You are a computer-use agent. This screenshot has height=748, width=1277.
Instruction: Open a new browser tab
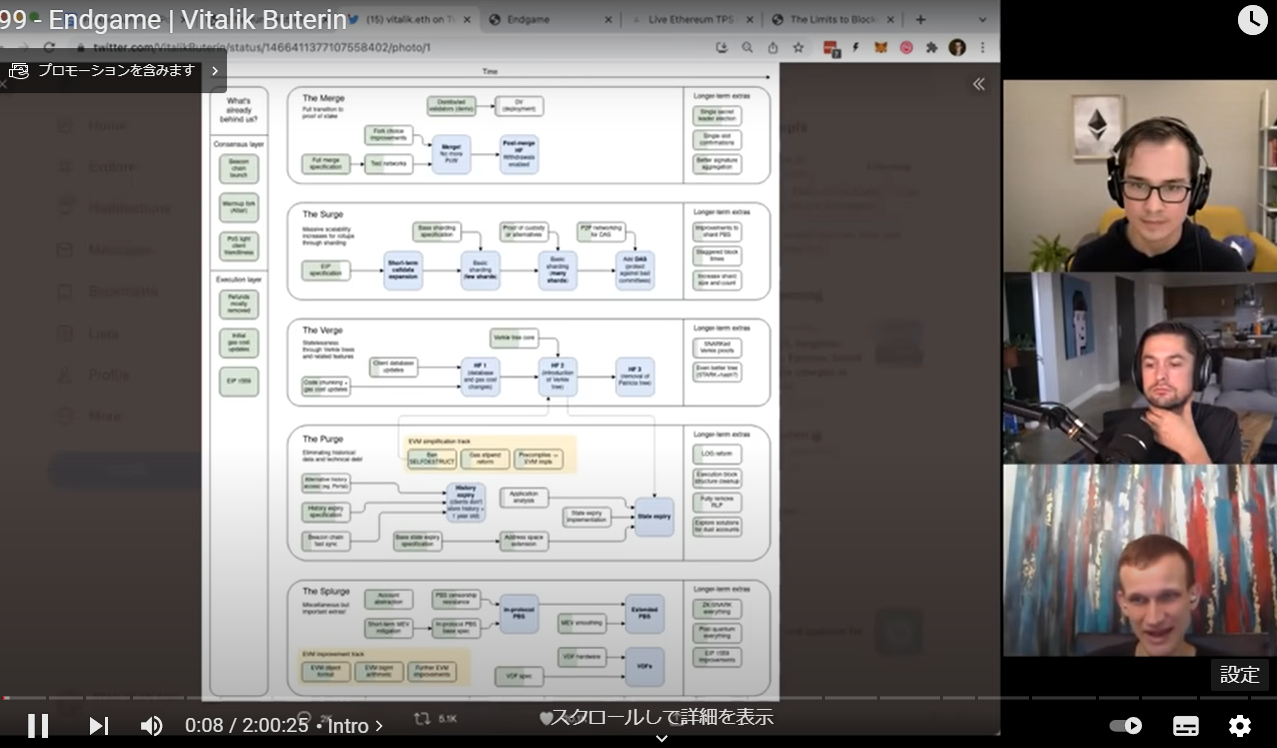coord(921,19)
